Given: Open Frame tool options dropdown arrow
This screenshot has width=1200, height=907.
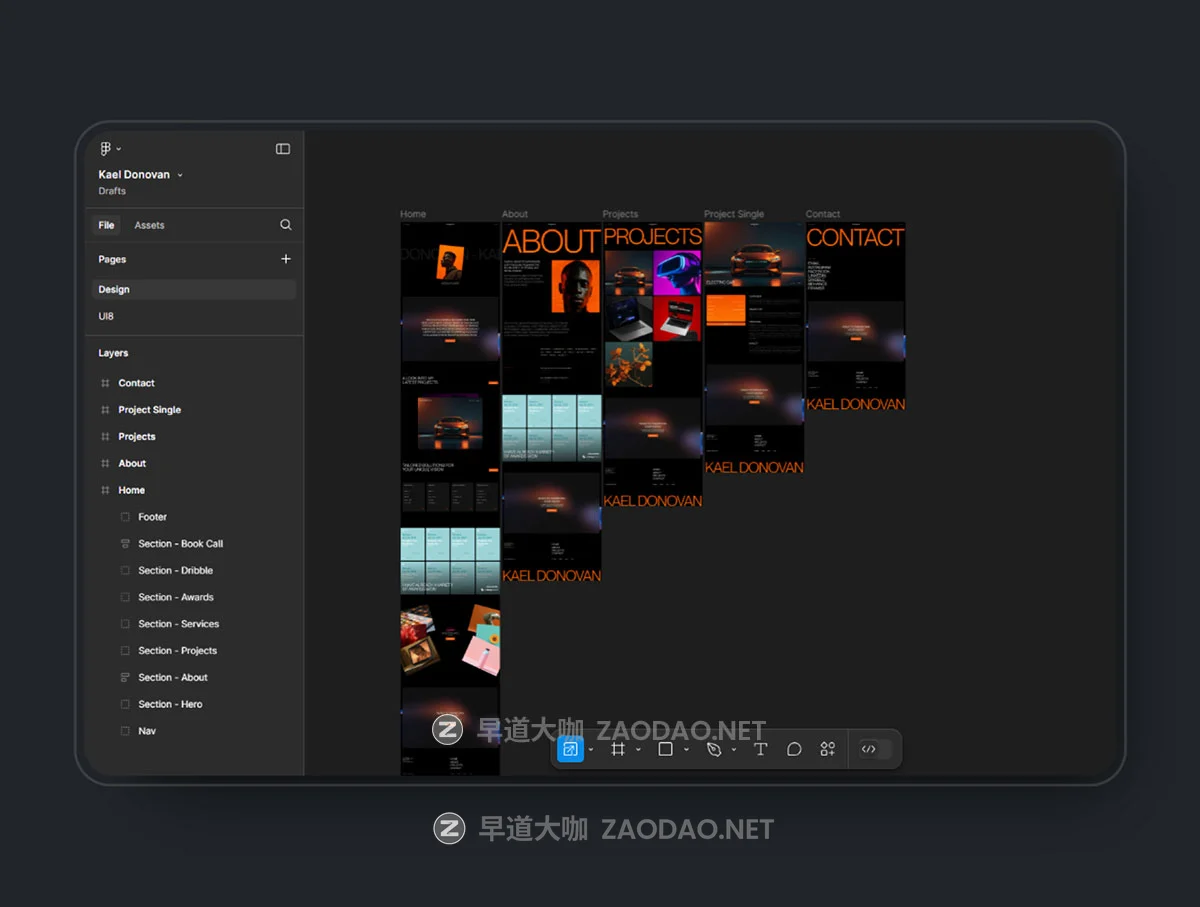Looking at the screenshot, I should tap(638, 750).
